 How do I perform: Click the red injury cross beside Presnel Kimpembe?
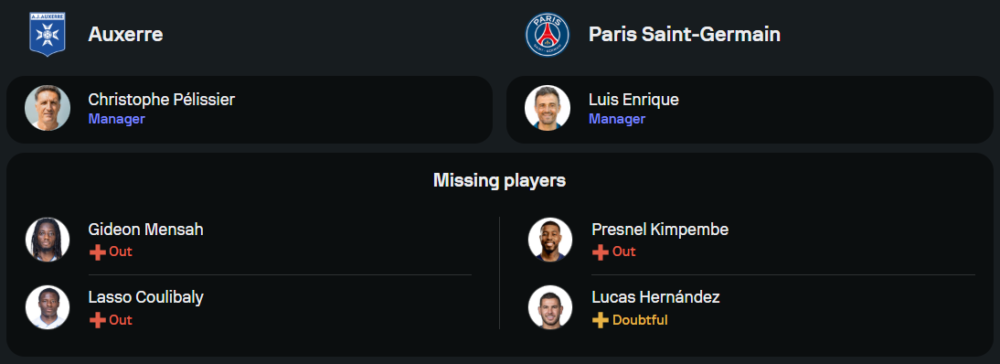(x=600, y=252)
